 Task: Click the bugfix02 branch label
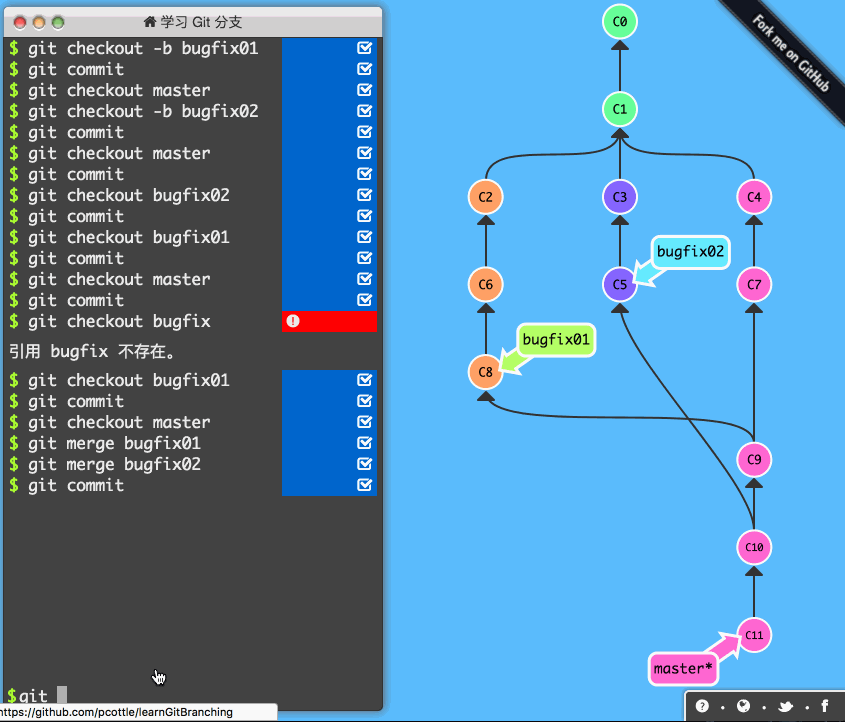click(x=690, y=252)
